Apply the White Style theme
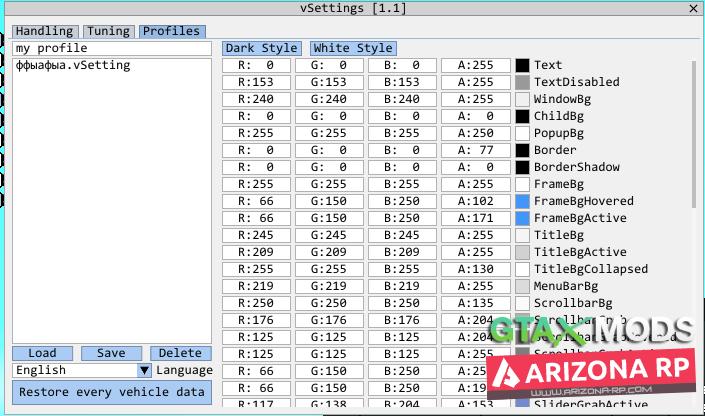 [352, 48]
